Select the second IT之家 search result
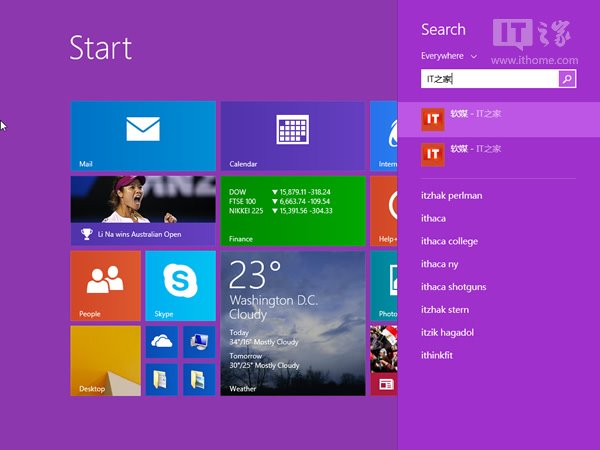Image resolution: width=600 pixels, height=450 pixels. pos(498,154)
